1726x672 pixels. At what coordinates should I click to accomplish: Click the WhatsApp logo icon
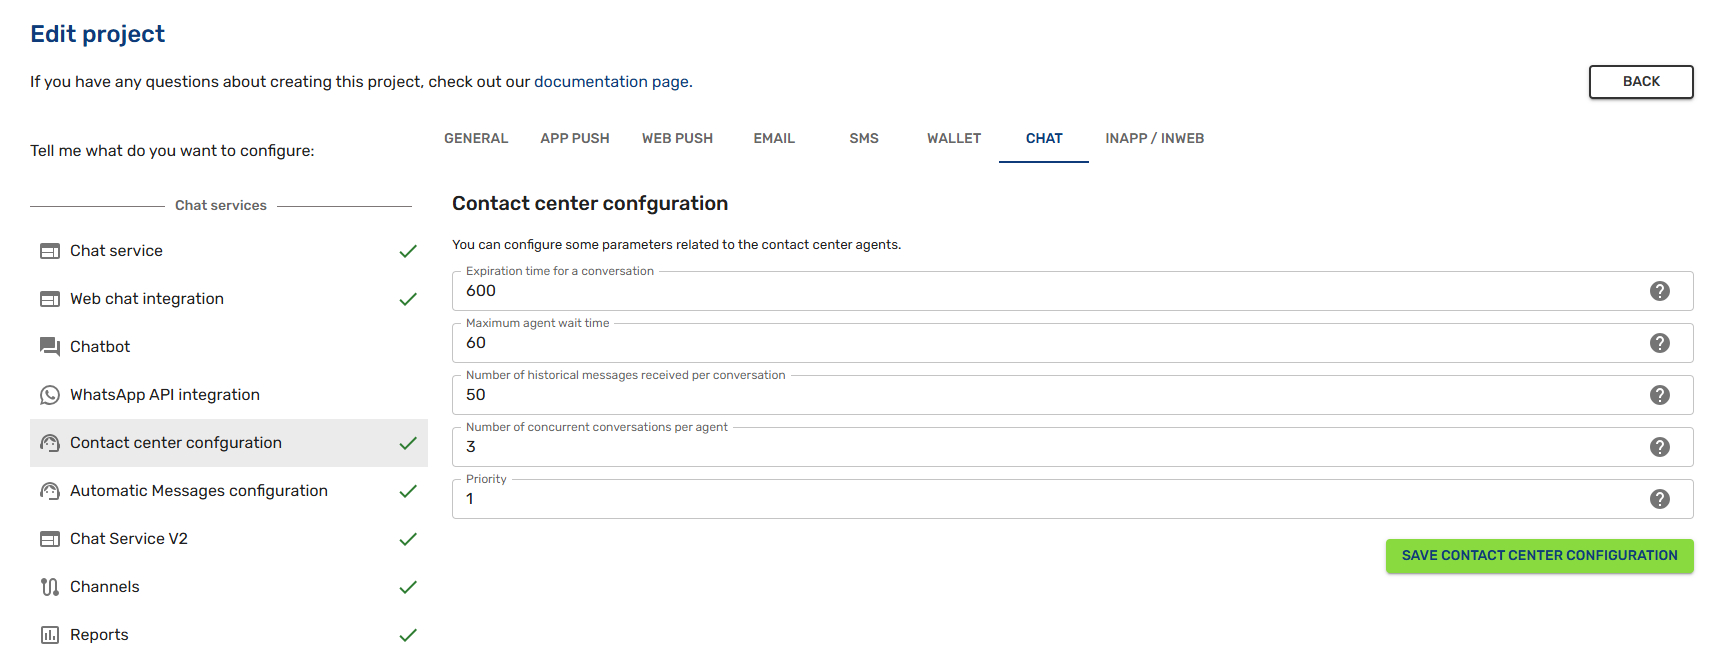click(50, 395)
